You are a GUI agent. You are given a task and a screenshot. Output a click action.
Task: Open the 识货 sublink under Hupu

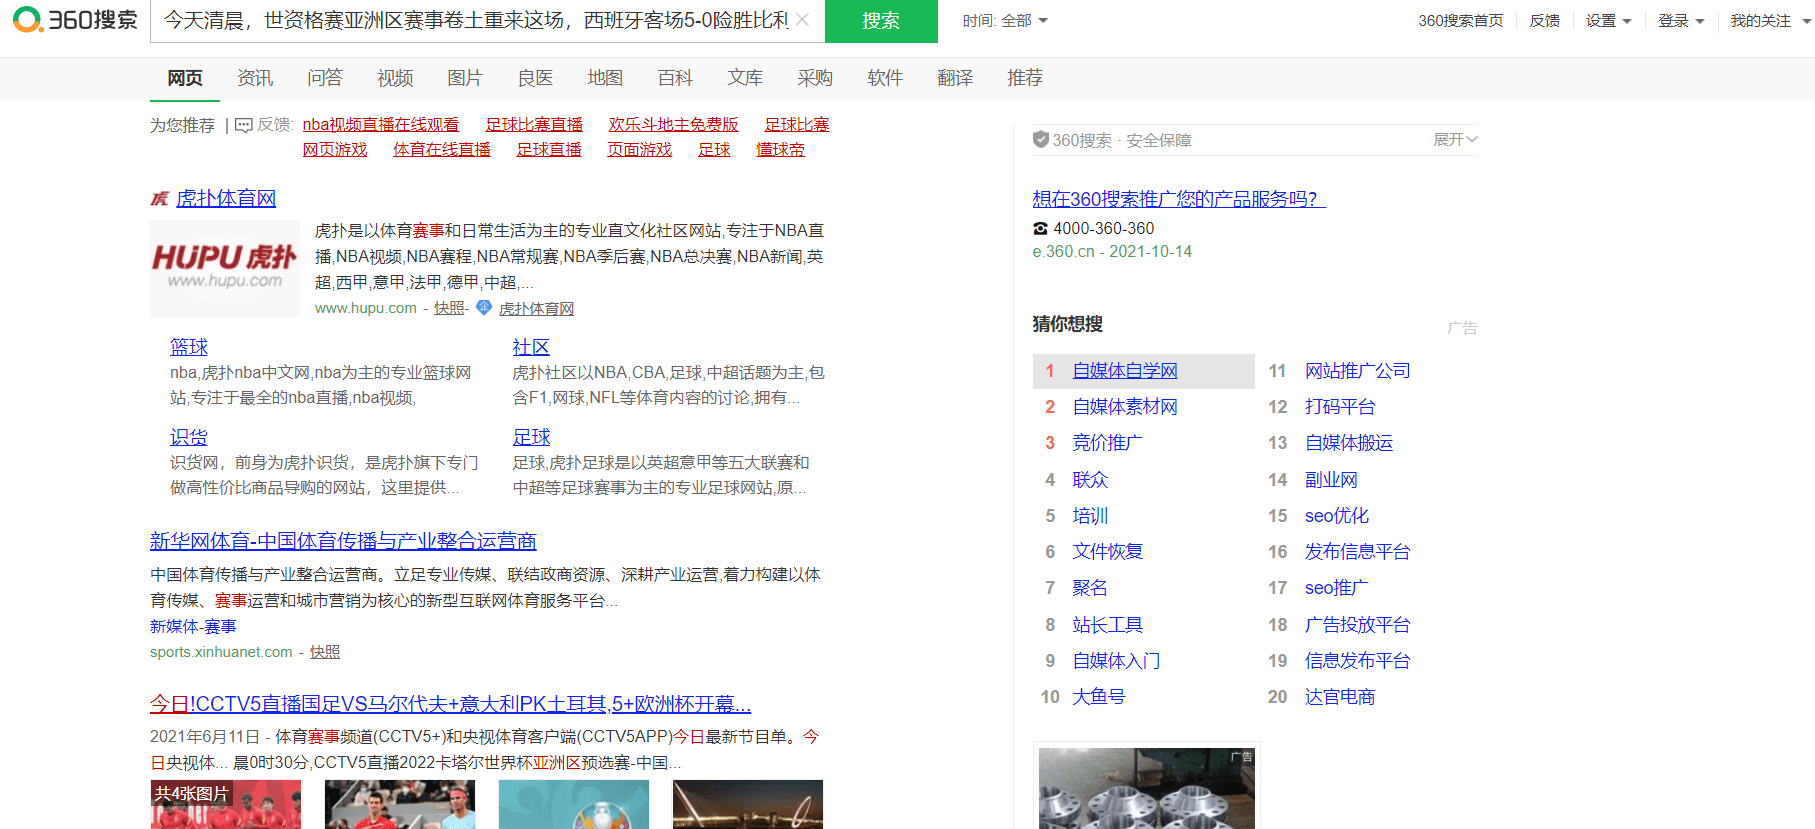coord(189,437)
